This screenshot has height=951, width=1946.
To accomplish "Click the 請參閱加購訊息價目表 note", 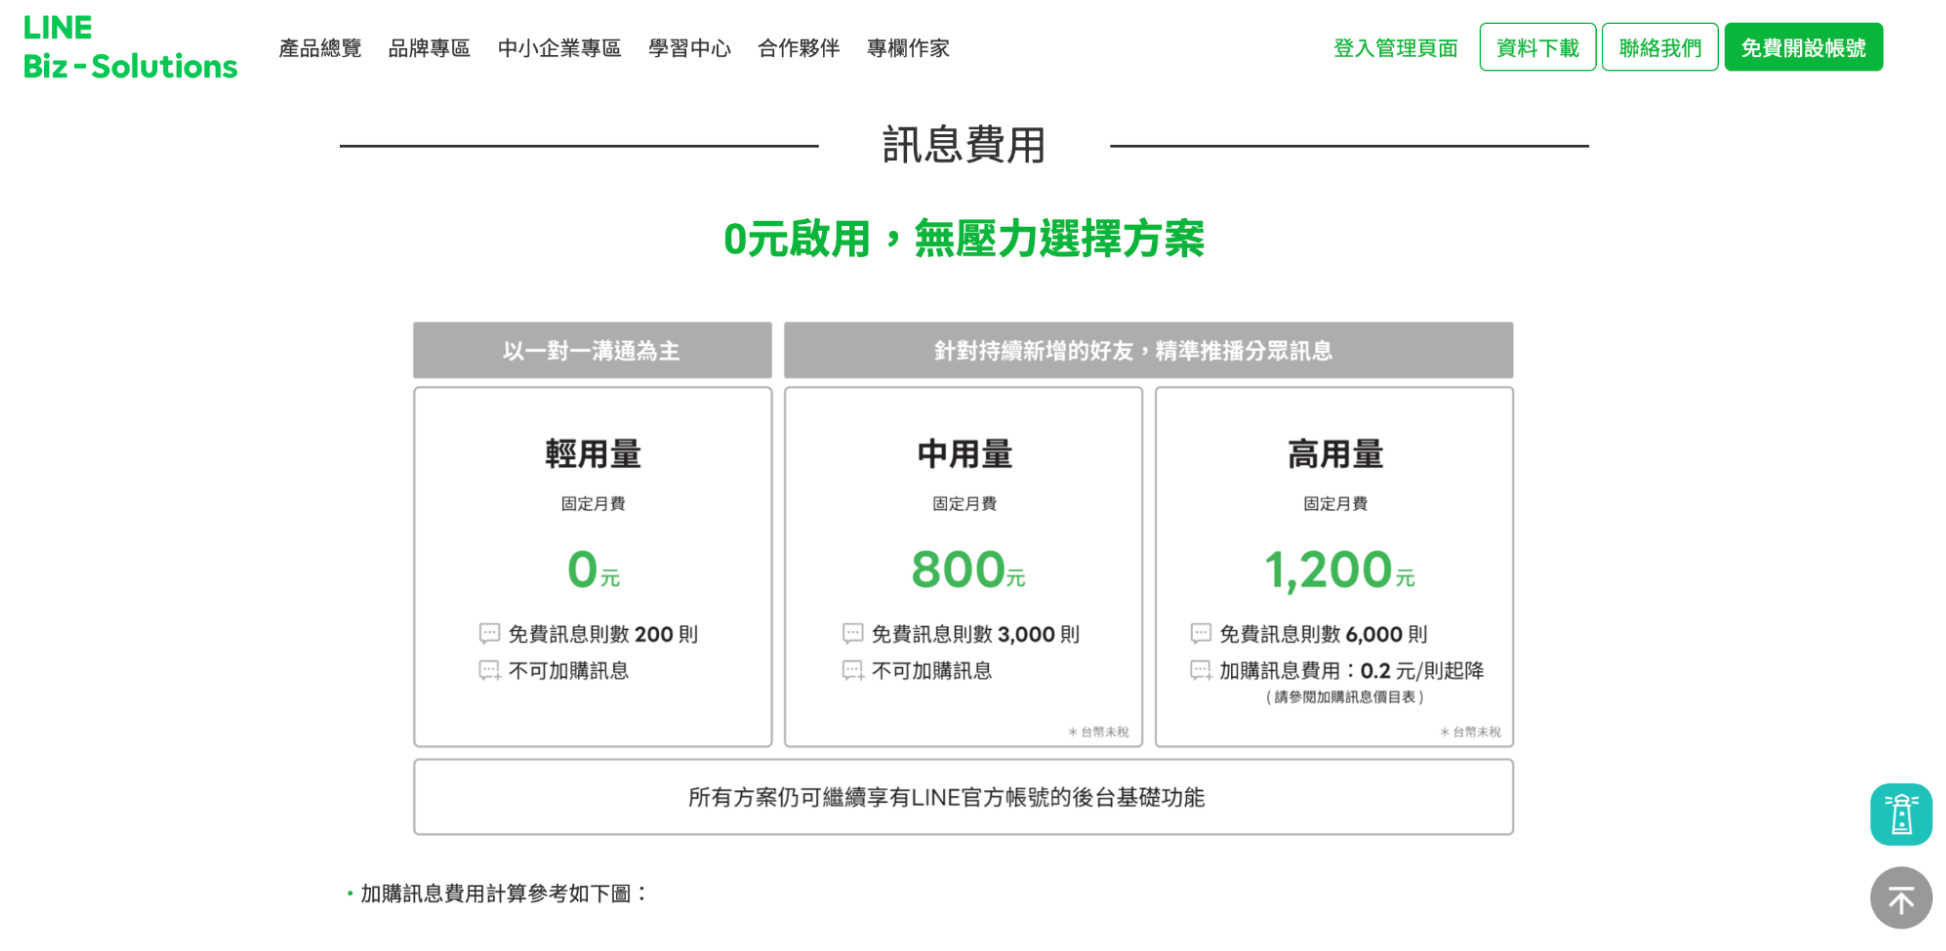I will point(1345,697).
